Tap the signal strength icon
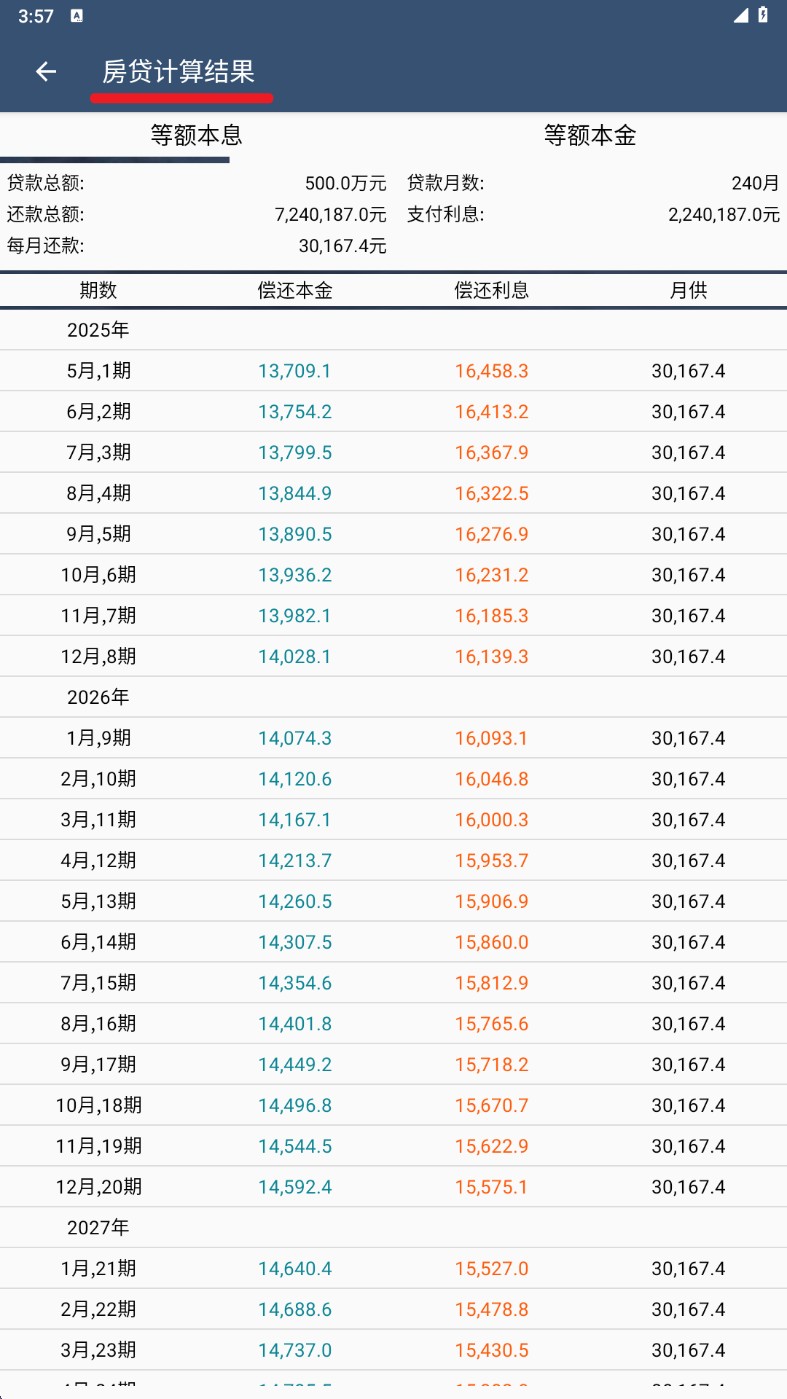The width and height of the screenshot is (787, 1399). pos(740,16)
